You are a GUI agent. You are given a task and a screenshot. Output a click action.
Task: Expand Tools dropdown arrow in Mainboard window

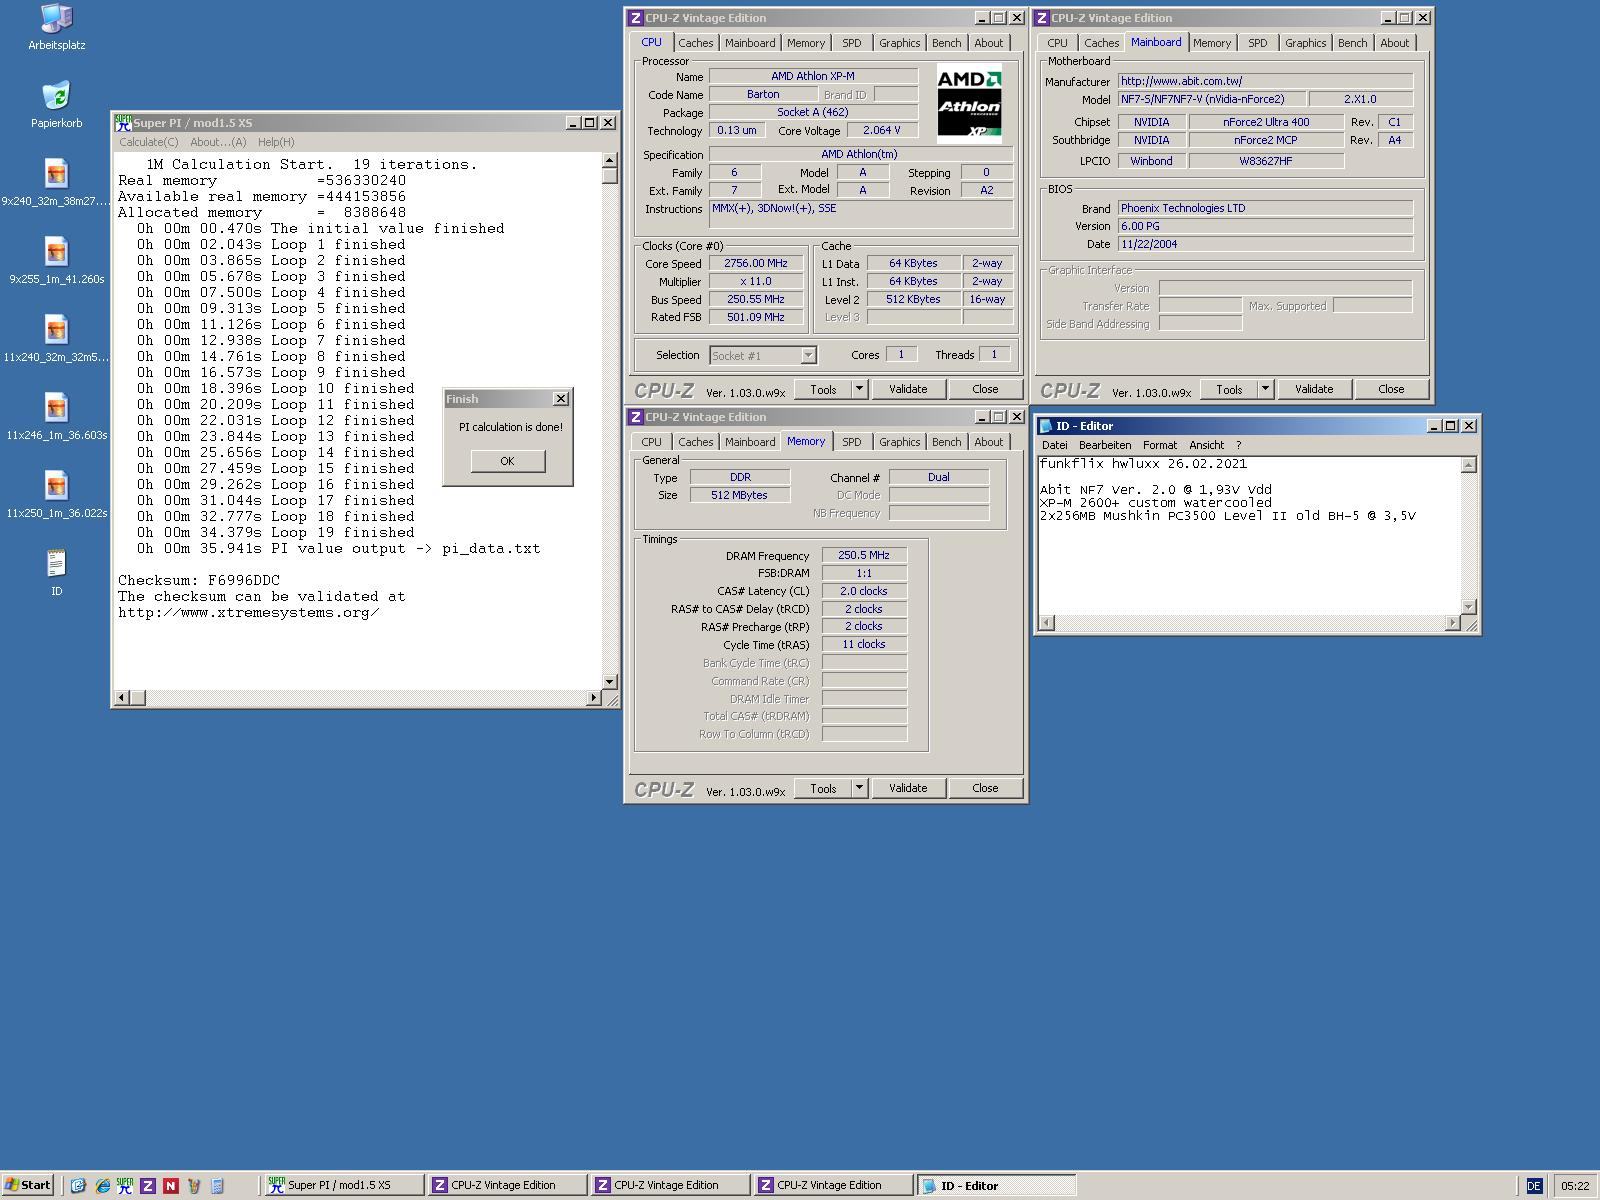point(1265,389)
